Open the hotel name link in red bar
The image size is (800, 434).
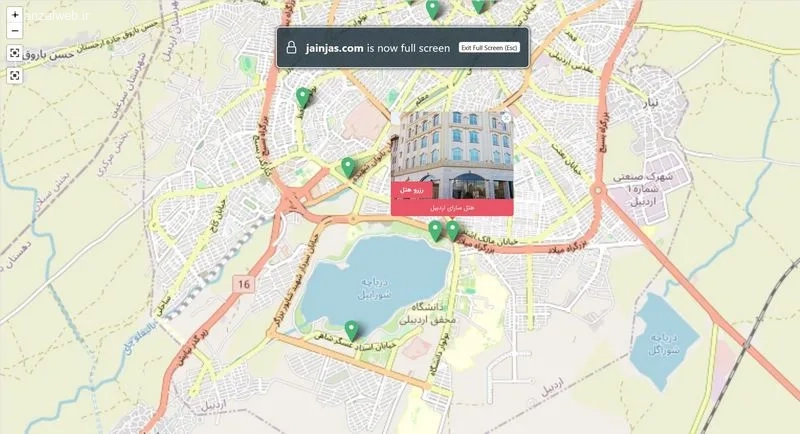click(x=452, y=208)
